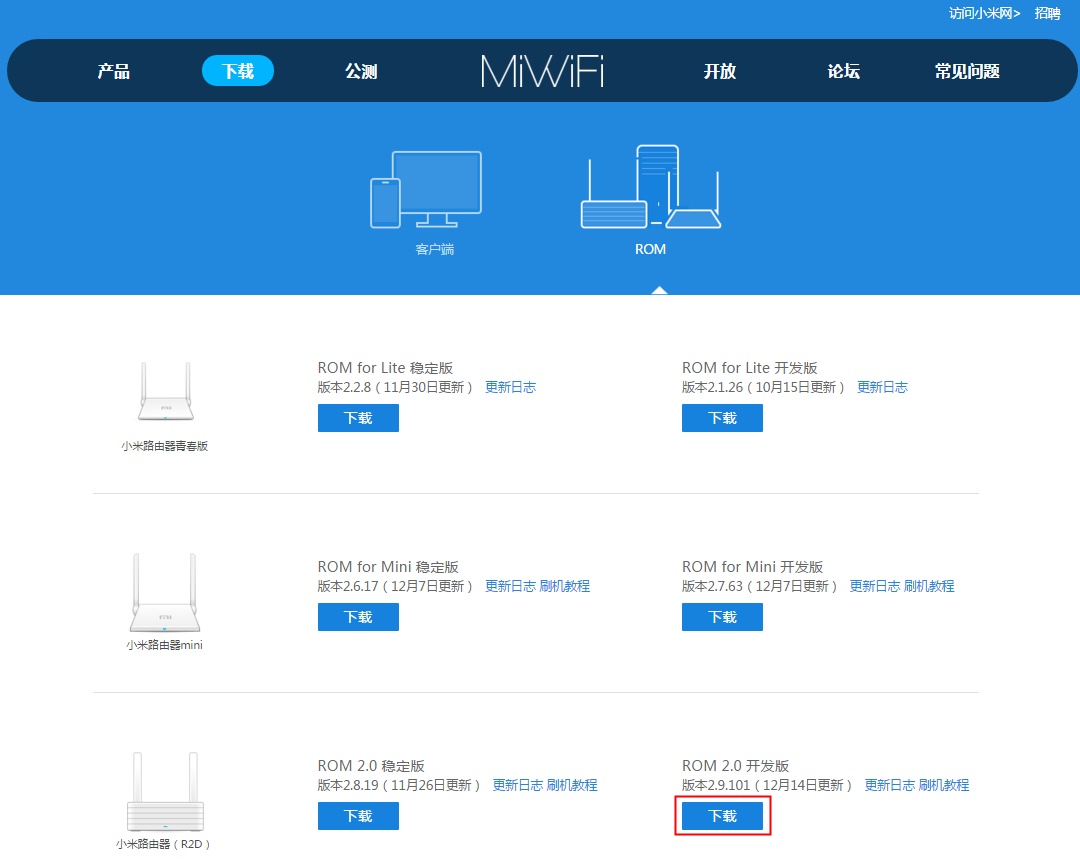This screenshot has width=1080, height=866.
Task: Open 更新日志 for Mini 开发版 2.7.63
Action: pos(875,586)
